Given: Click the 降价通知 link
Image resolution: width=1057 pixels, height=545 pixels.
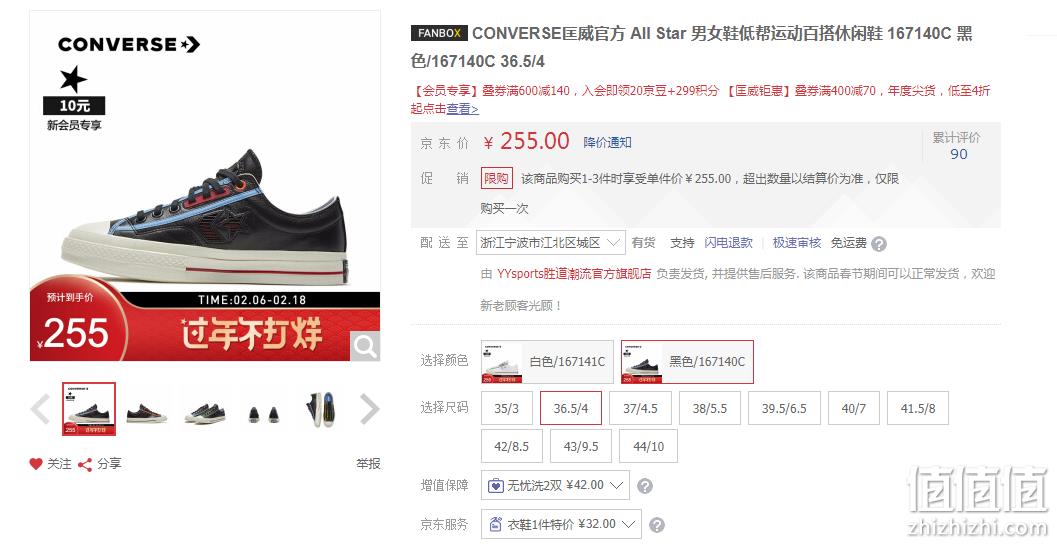Looking at the screenshot, I should click(x=607, y=142).
